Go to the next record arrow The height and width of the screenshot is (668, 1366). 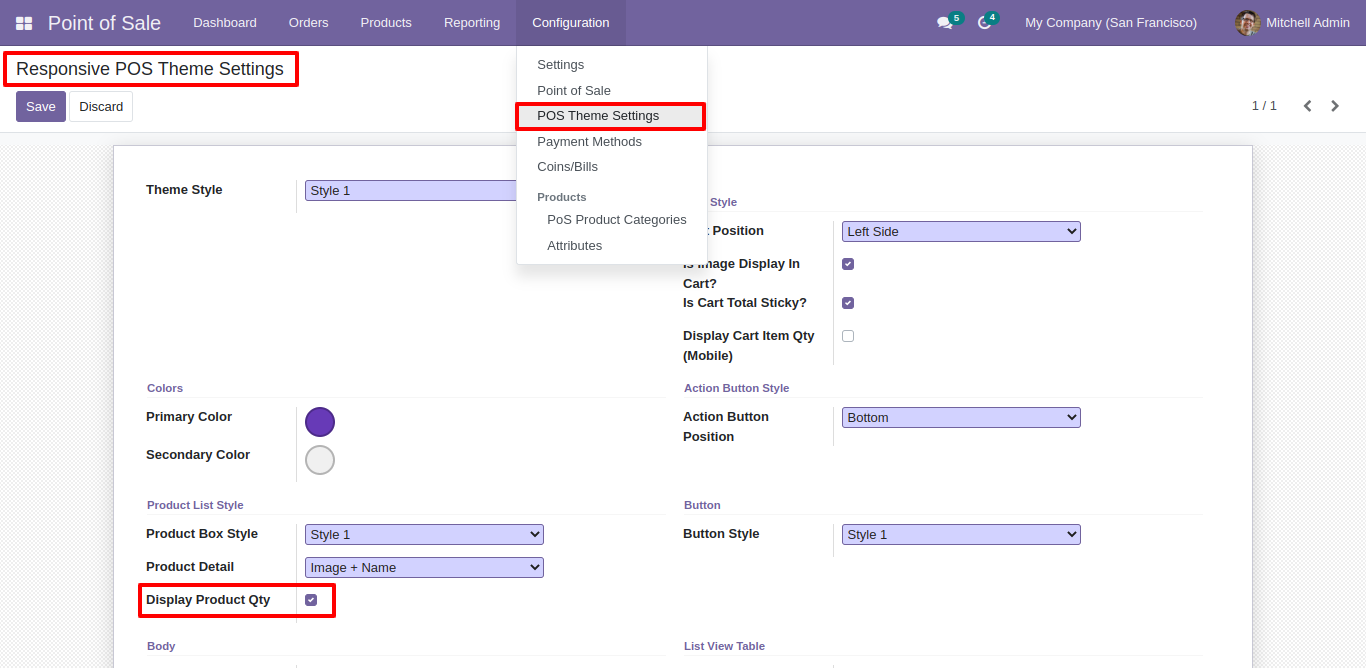click(1335, 106)
